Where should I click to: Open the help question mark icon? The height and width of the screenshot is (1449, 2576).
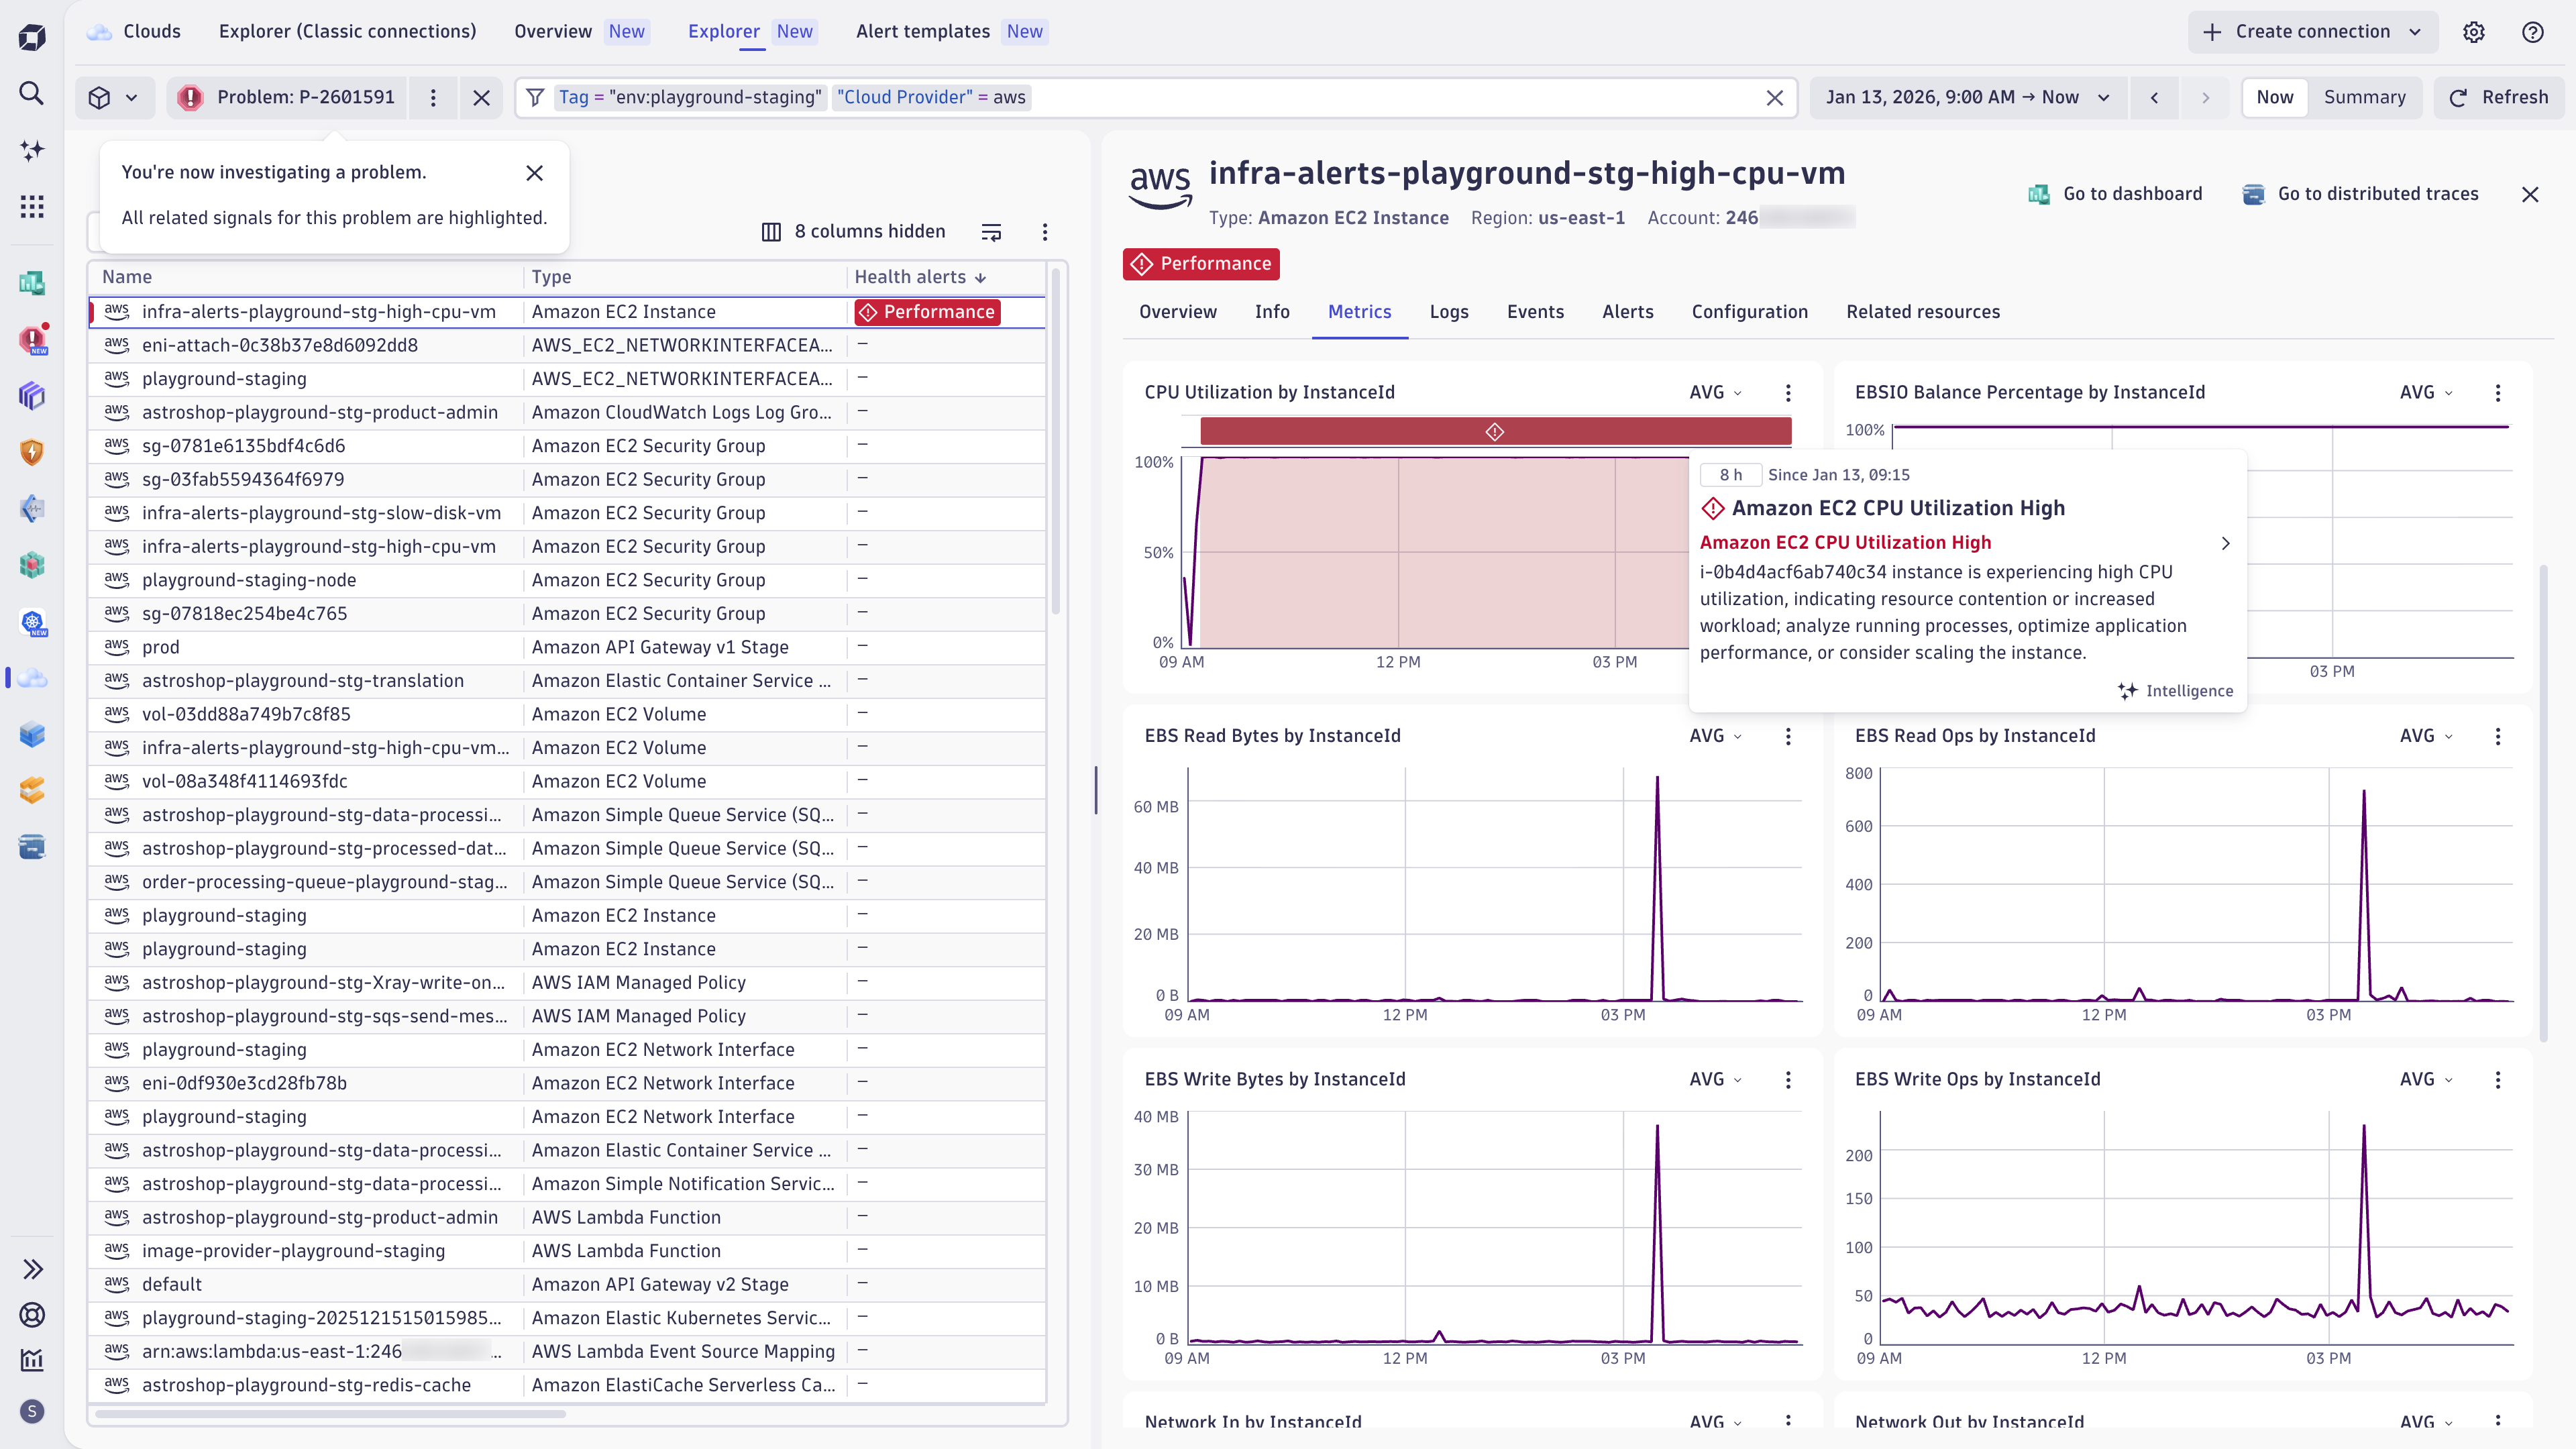(x=2533, y=32)
